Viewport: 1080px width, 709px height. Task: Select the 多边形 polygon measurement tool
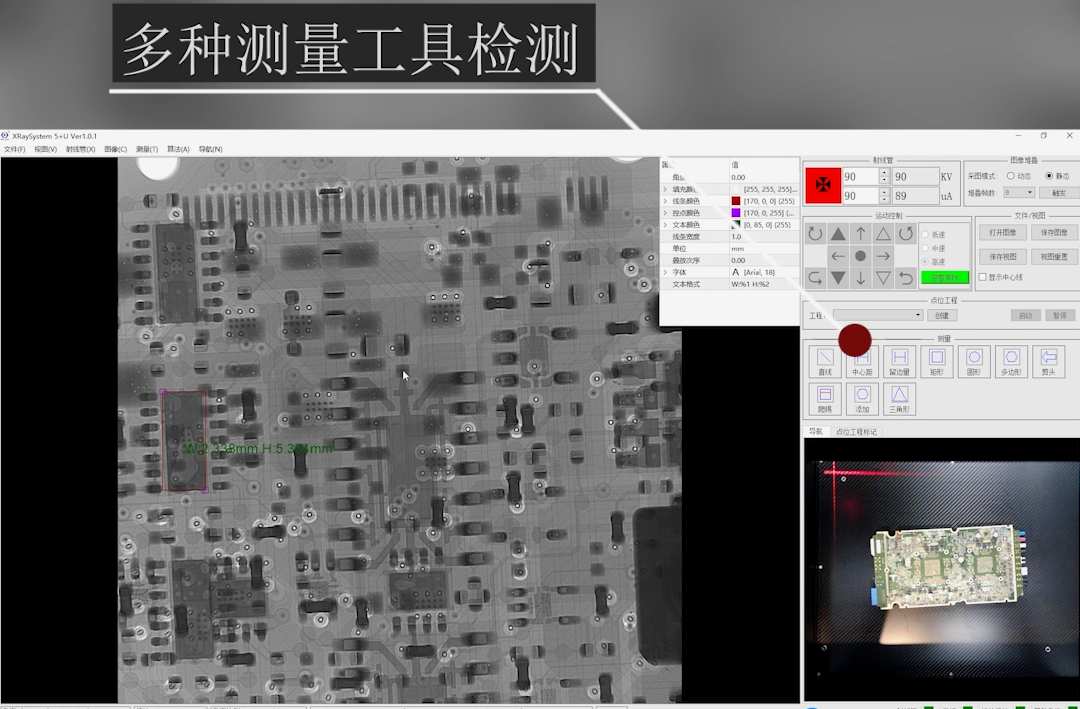coord(1011,358)
